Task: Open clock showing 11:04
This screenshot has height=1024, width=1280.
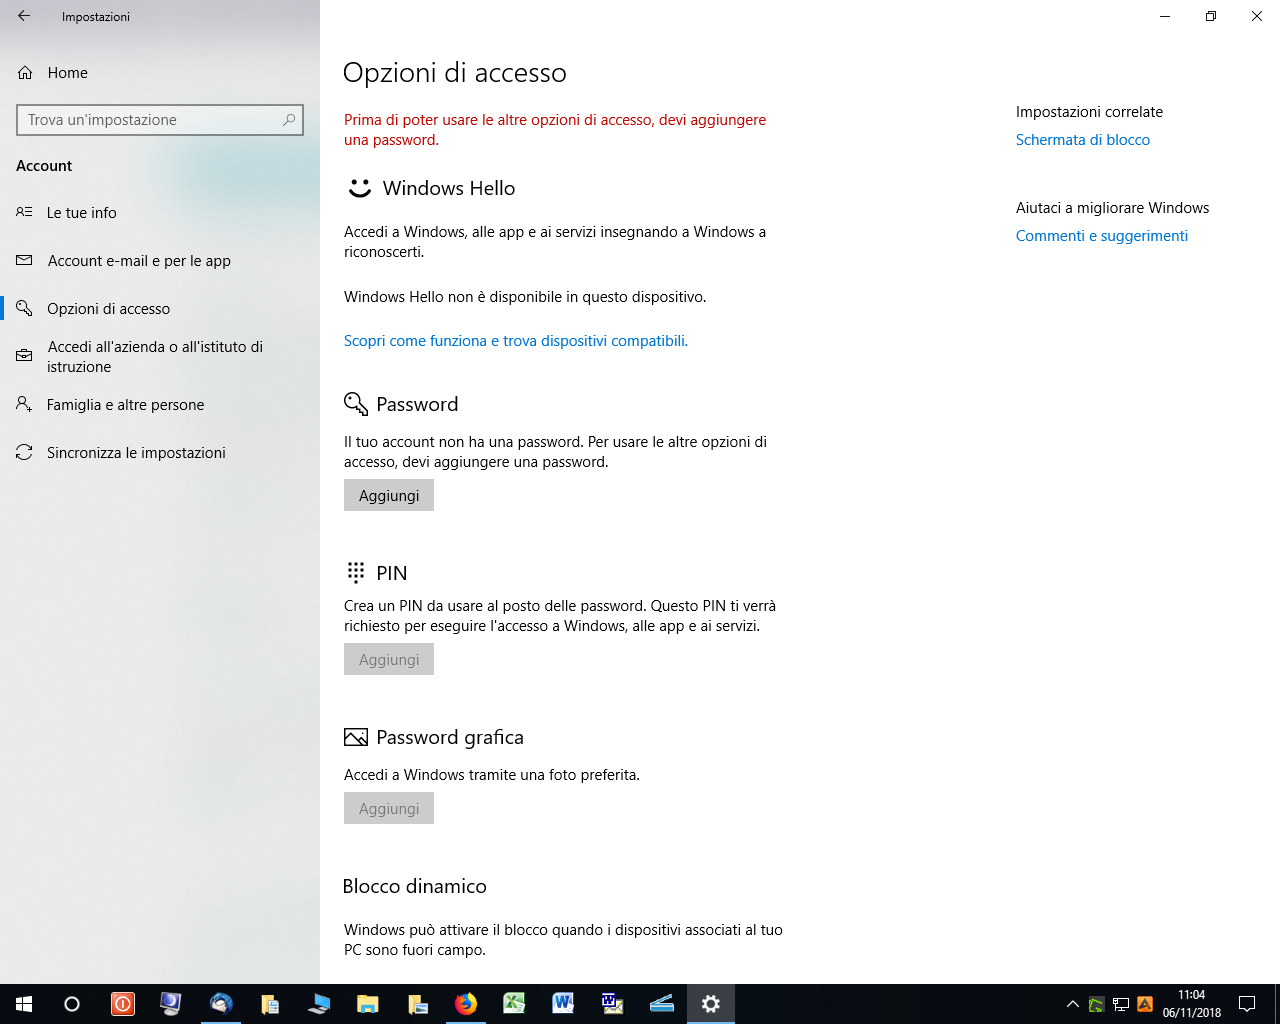Action: pos(1191,1004)
